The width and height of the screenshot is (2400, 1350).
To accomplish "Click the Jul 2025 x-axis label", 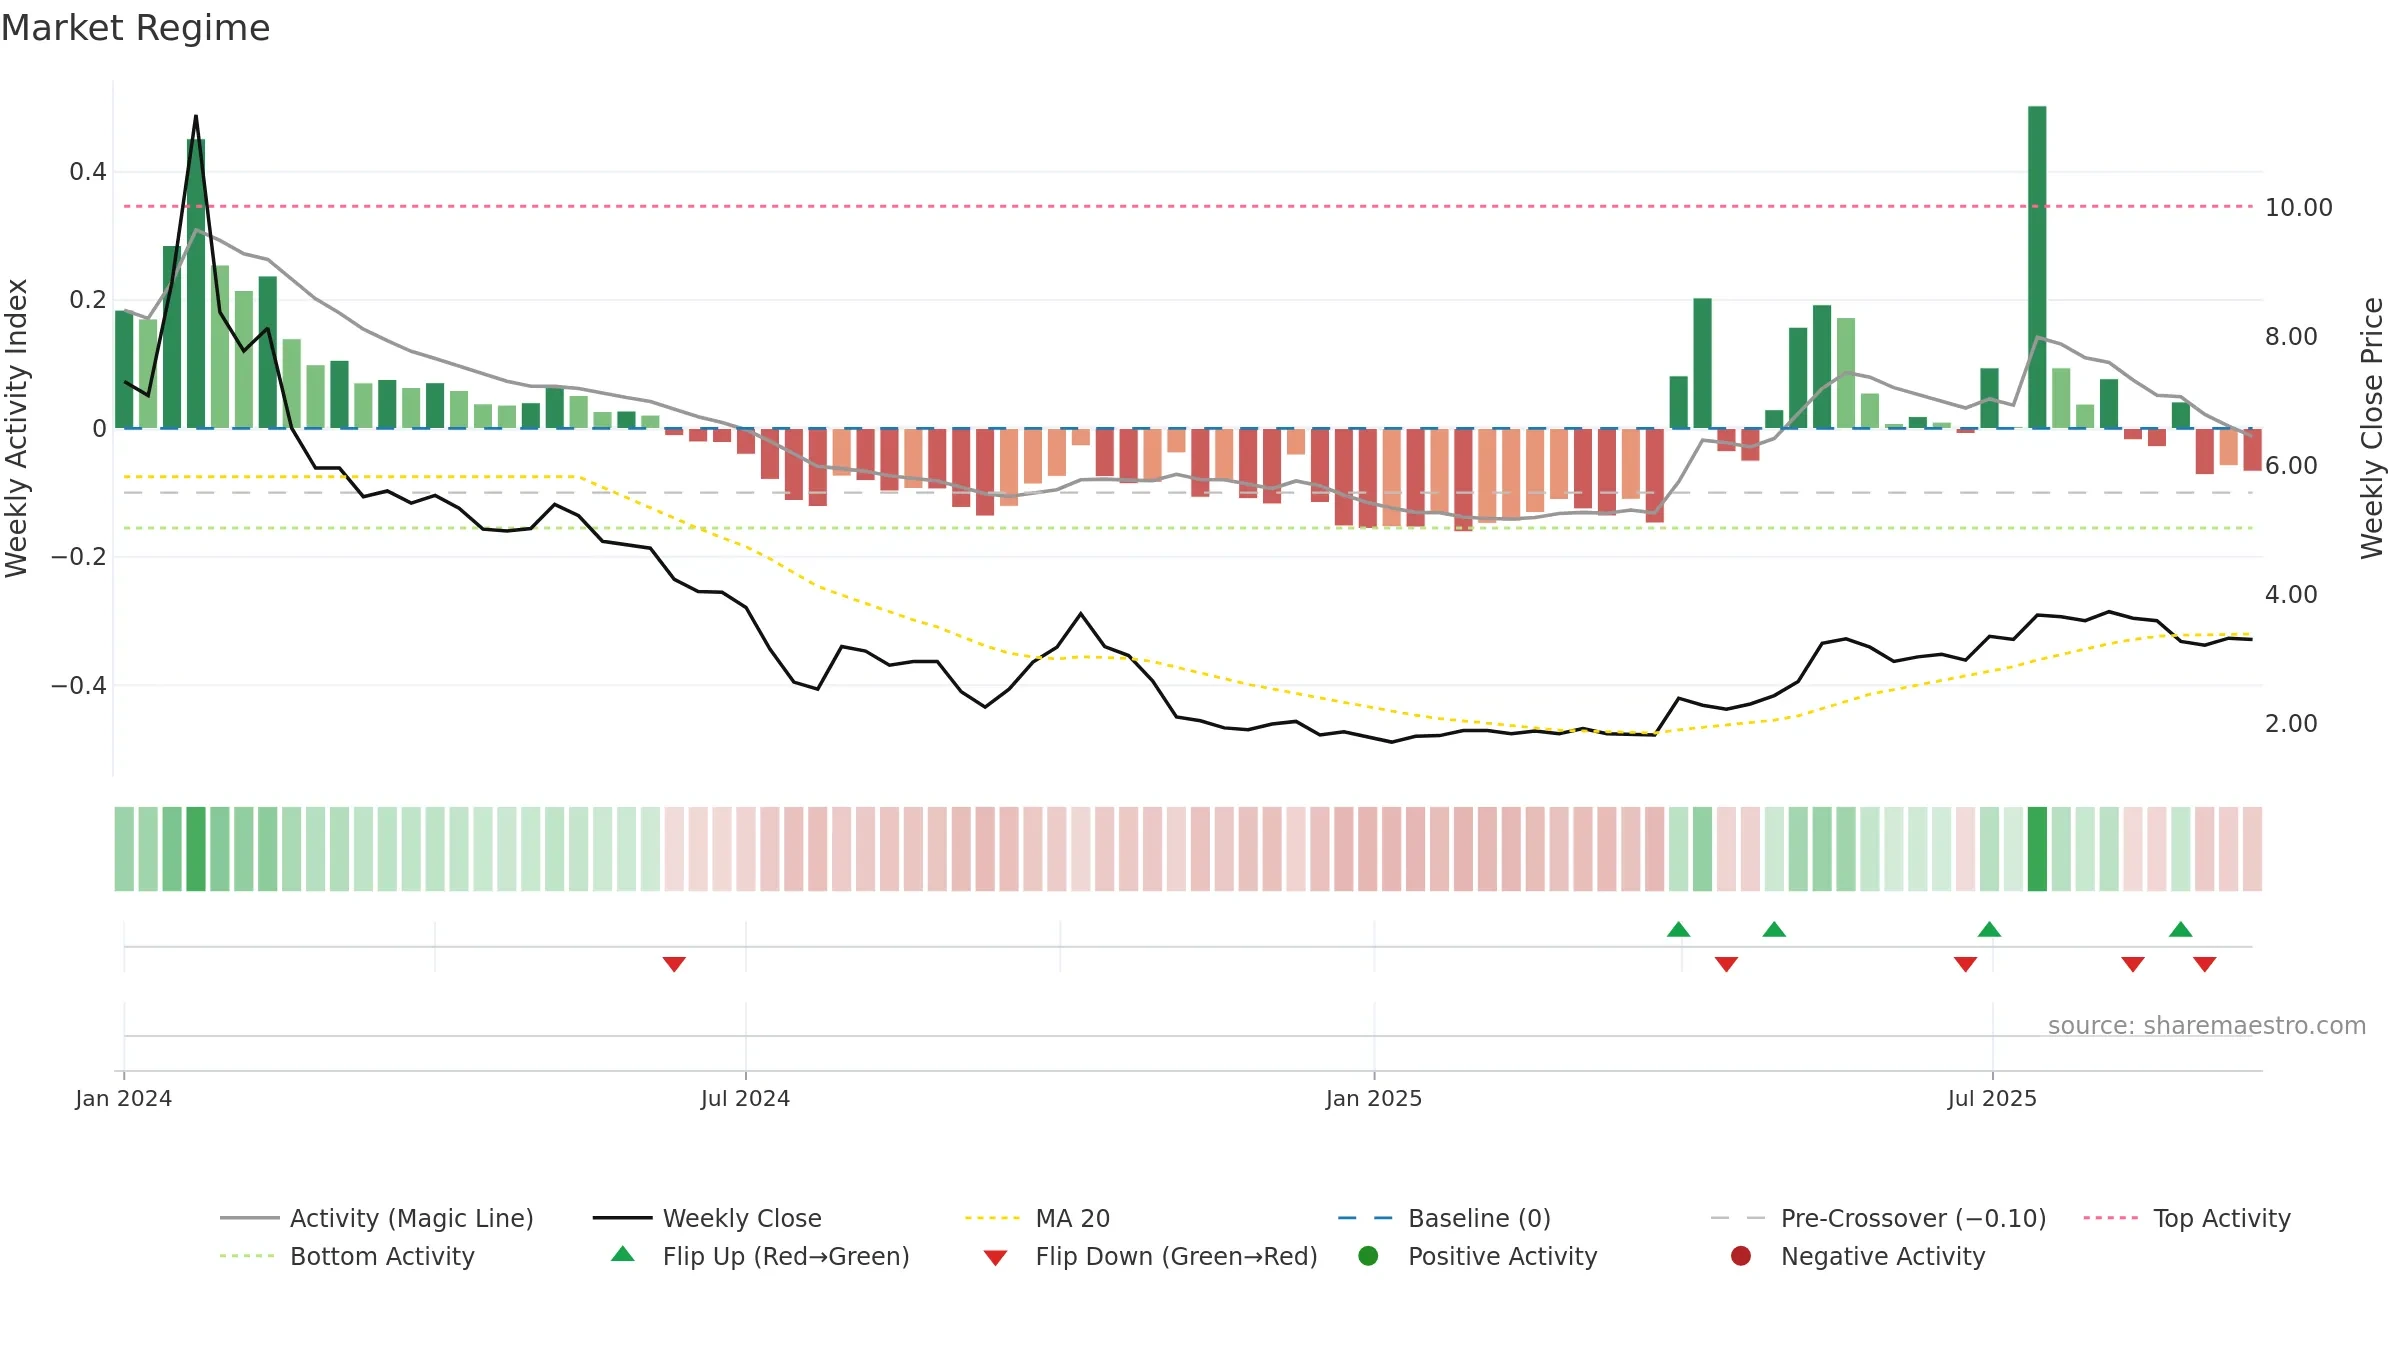I will tap(1992, 1099).
